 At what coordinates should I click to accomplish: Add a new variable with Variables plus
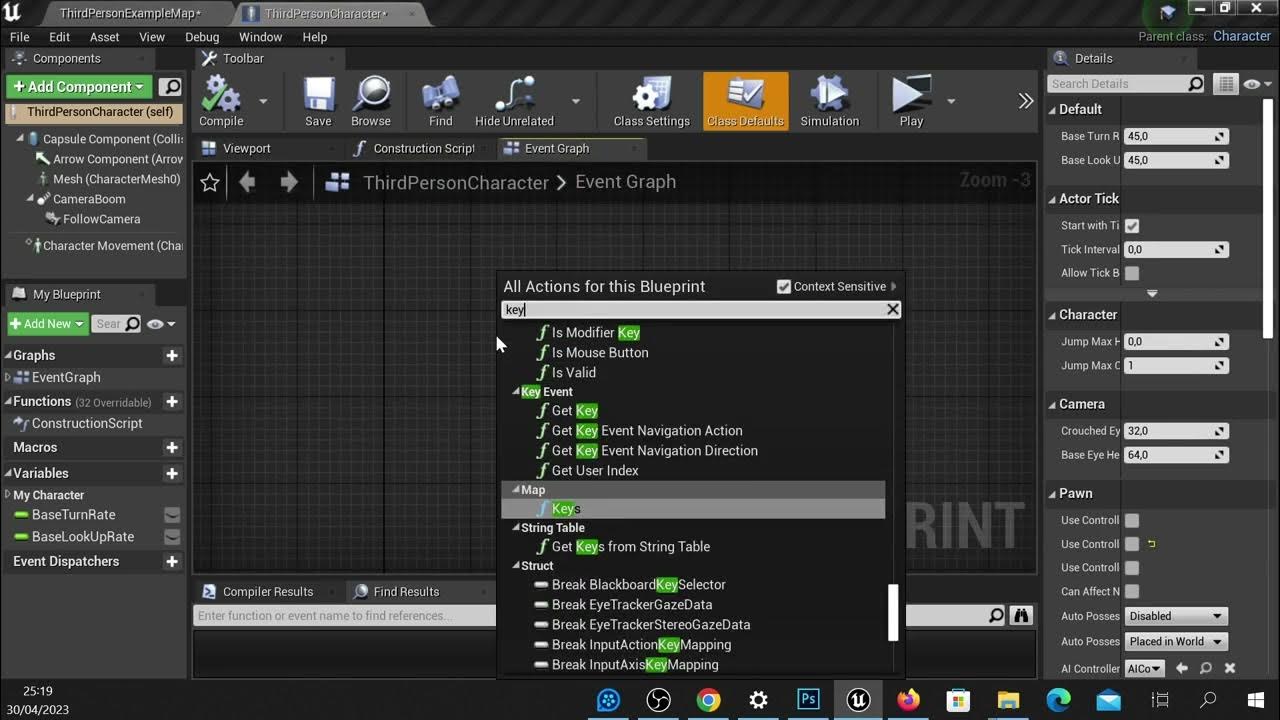click(172, 473)
